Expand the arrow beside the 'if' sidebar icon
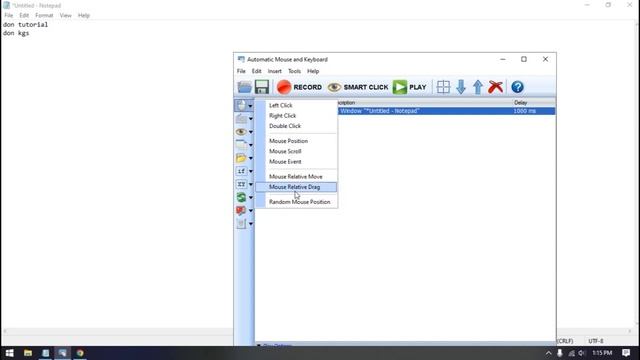 click(251, 171)
